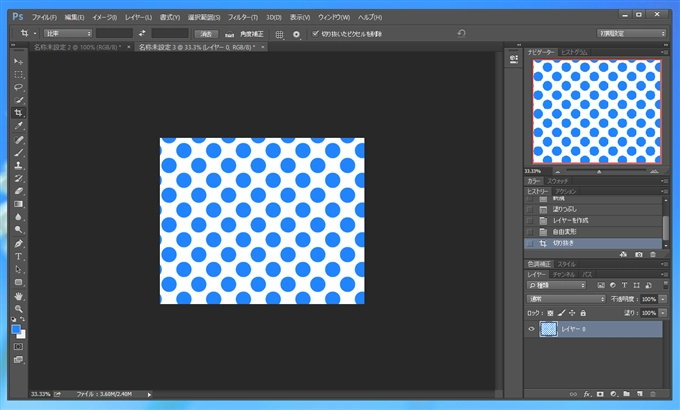Reset the crop with the undo arrow
This screenshot has height=410, width=680.
point(461,33)
